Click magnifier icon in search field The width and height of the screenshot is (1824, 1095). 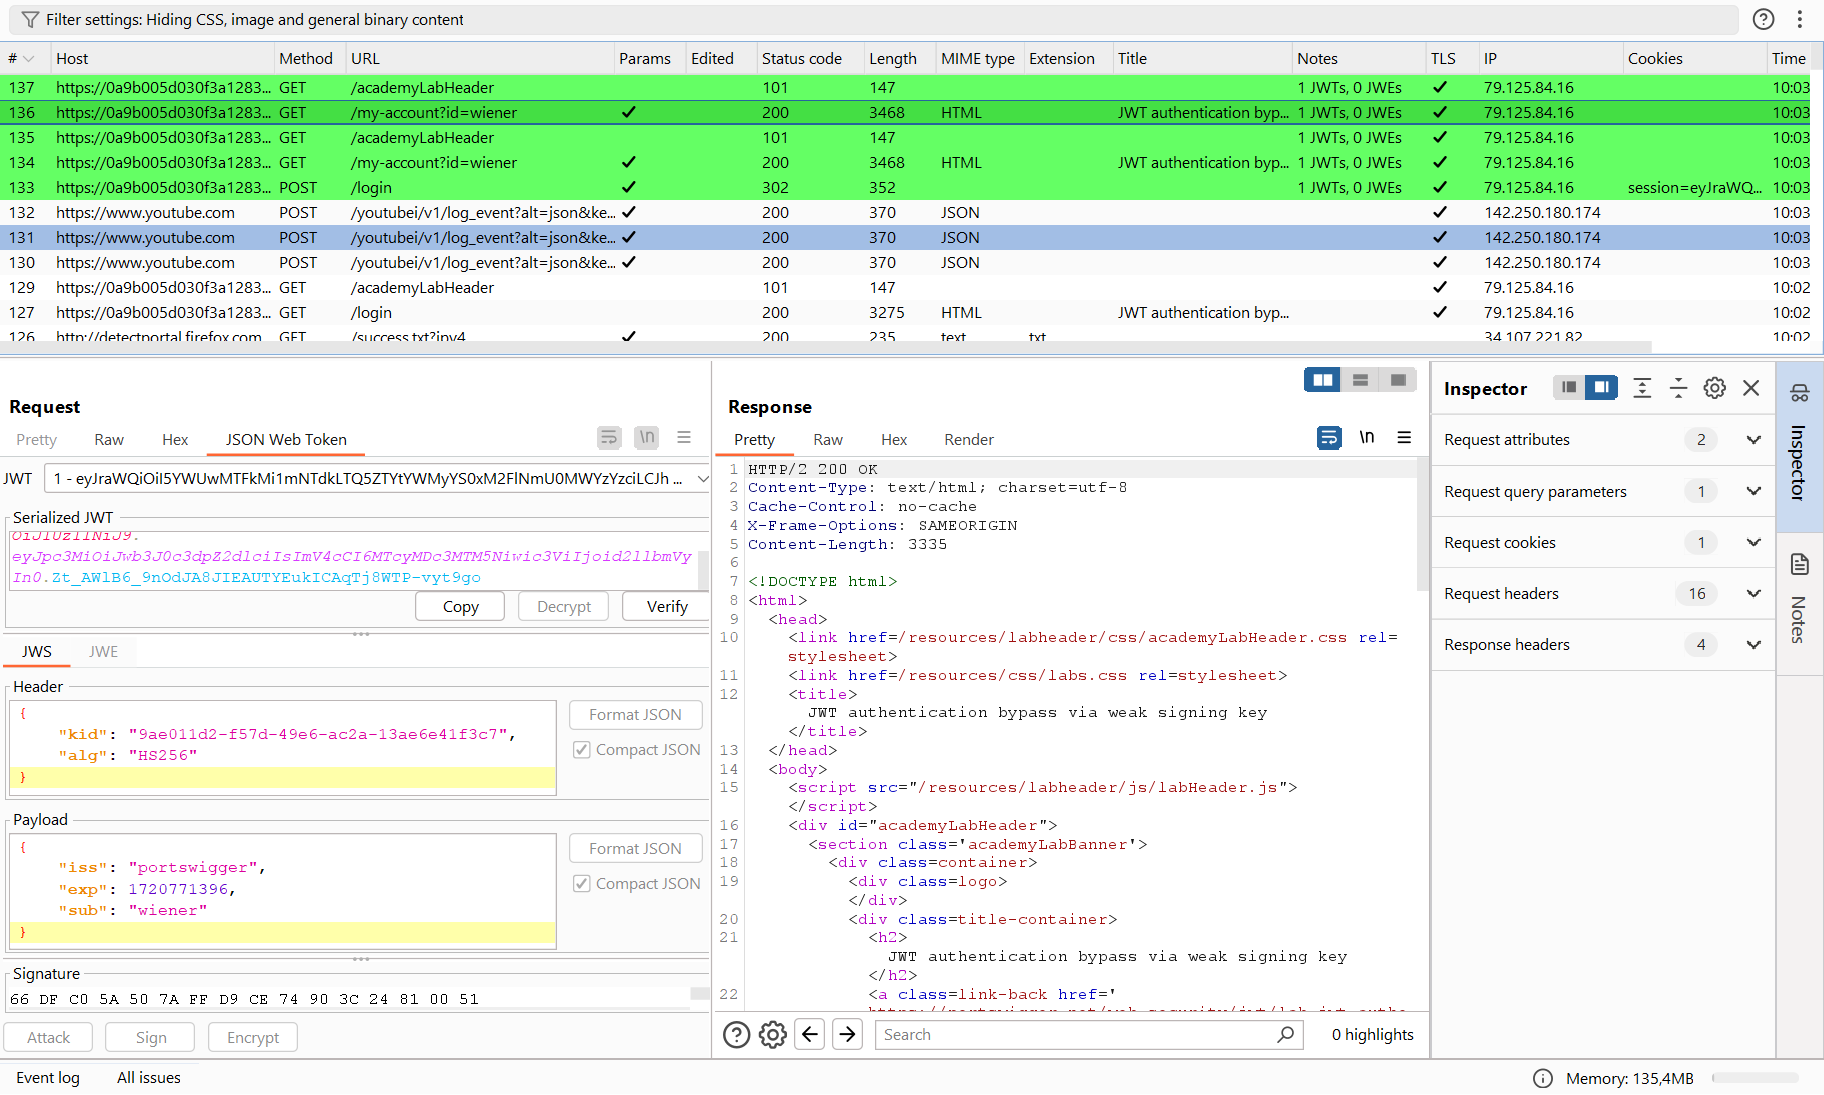(x=1286, y=1035)
